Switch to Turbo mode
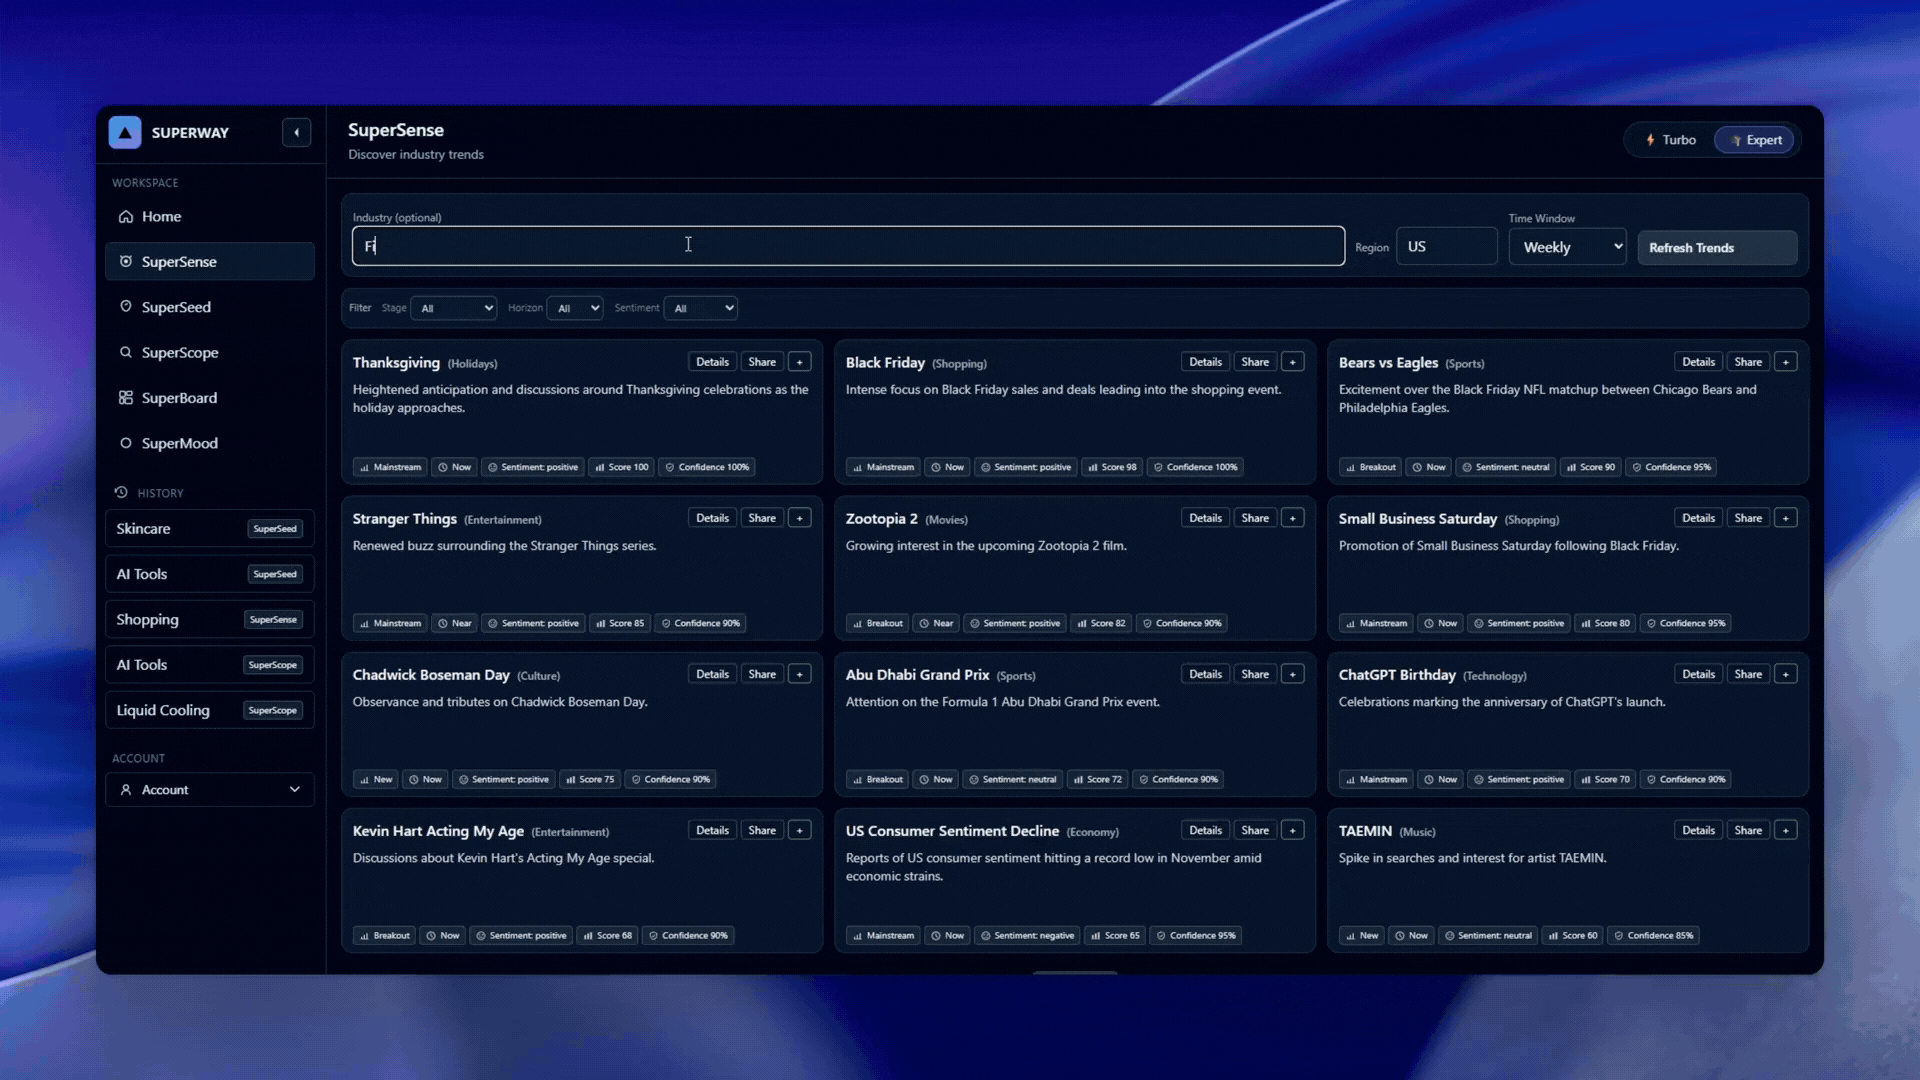The width and height of the screenshot is (1920, 1080). (1671, 140)
